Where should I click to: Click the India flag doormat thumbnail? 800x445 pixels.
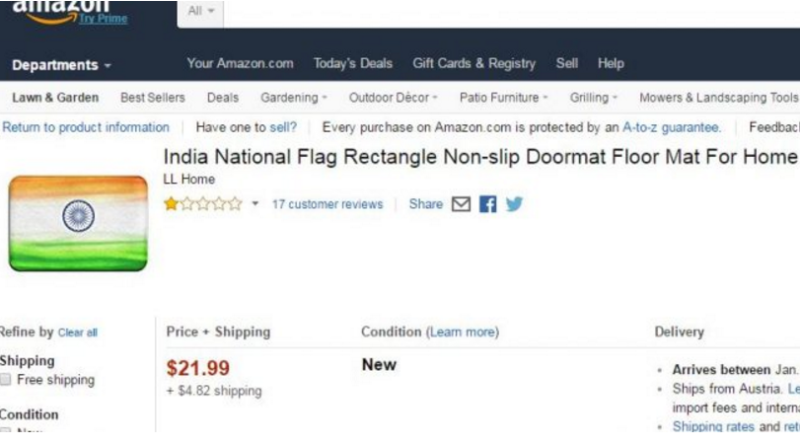(x=78, y=222)
